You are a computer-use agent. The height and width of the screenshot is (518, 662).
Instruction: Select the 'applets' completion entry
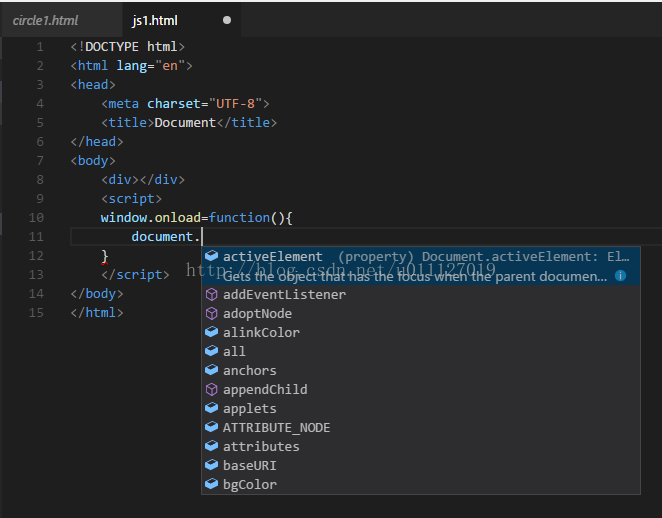(x=249, y=409)
